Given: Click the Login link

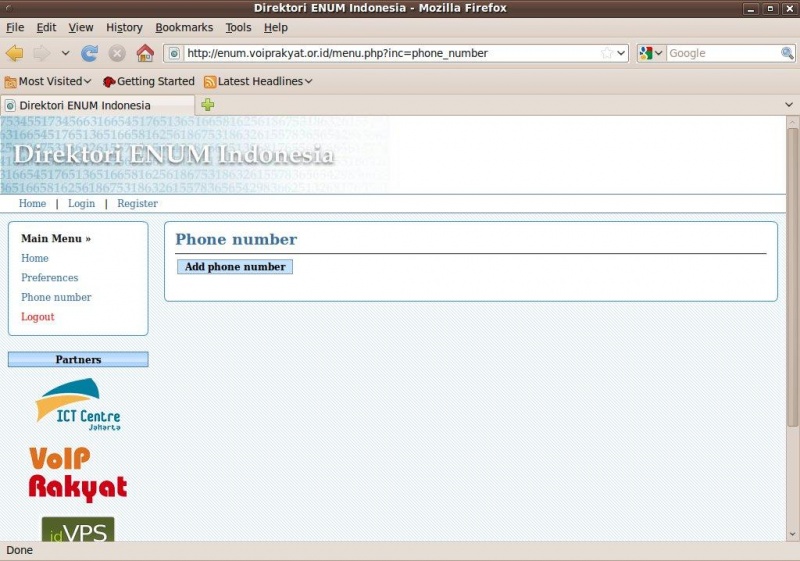Looking at the screenshot, I should coord(81,203).
